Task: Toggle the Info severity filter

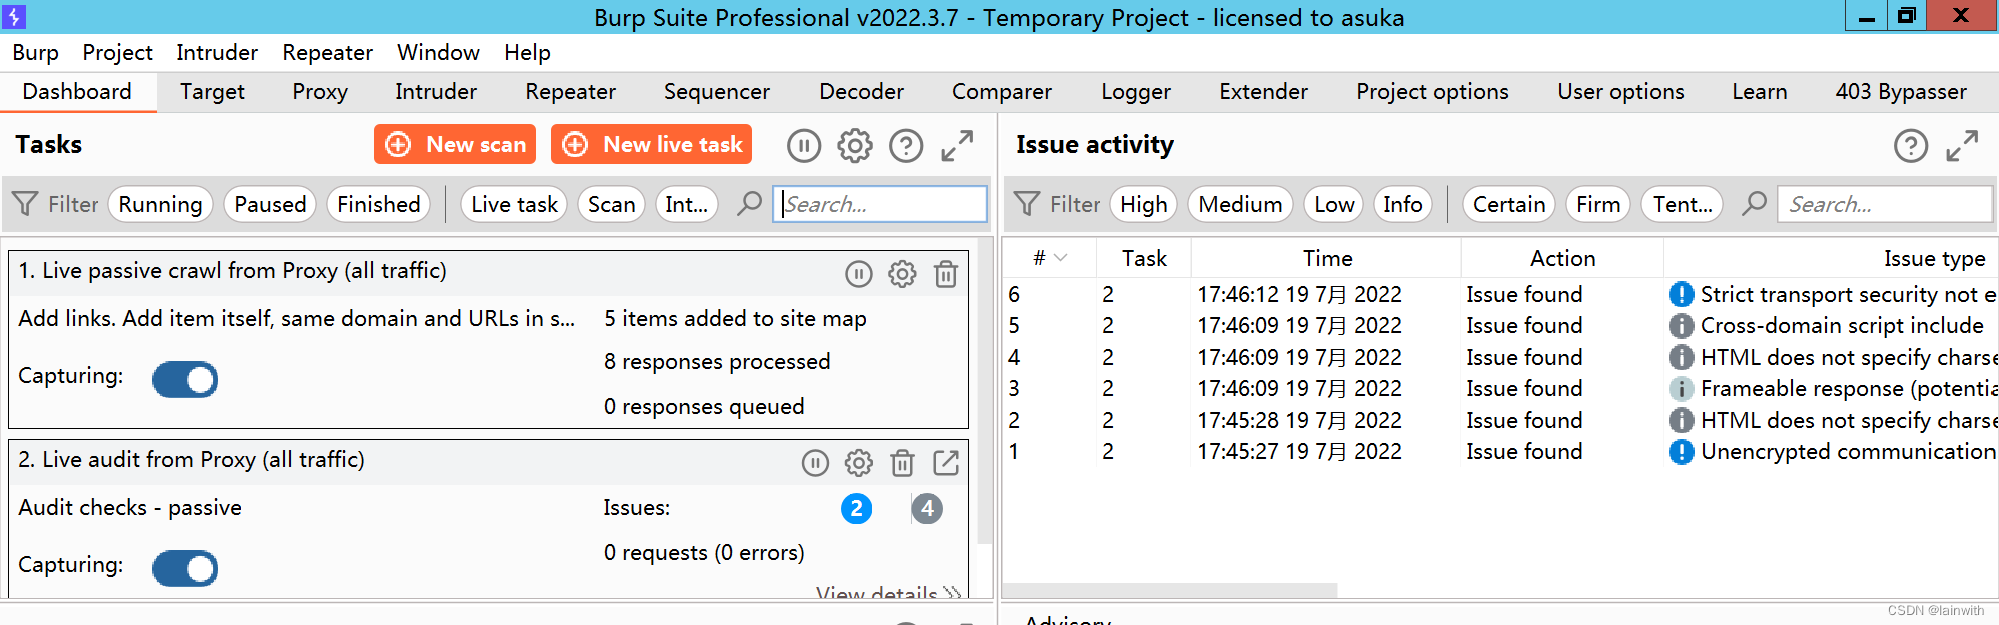Action: [1402, 204]
